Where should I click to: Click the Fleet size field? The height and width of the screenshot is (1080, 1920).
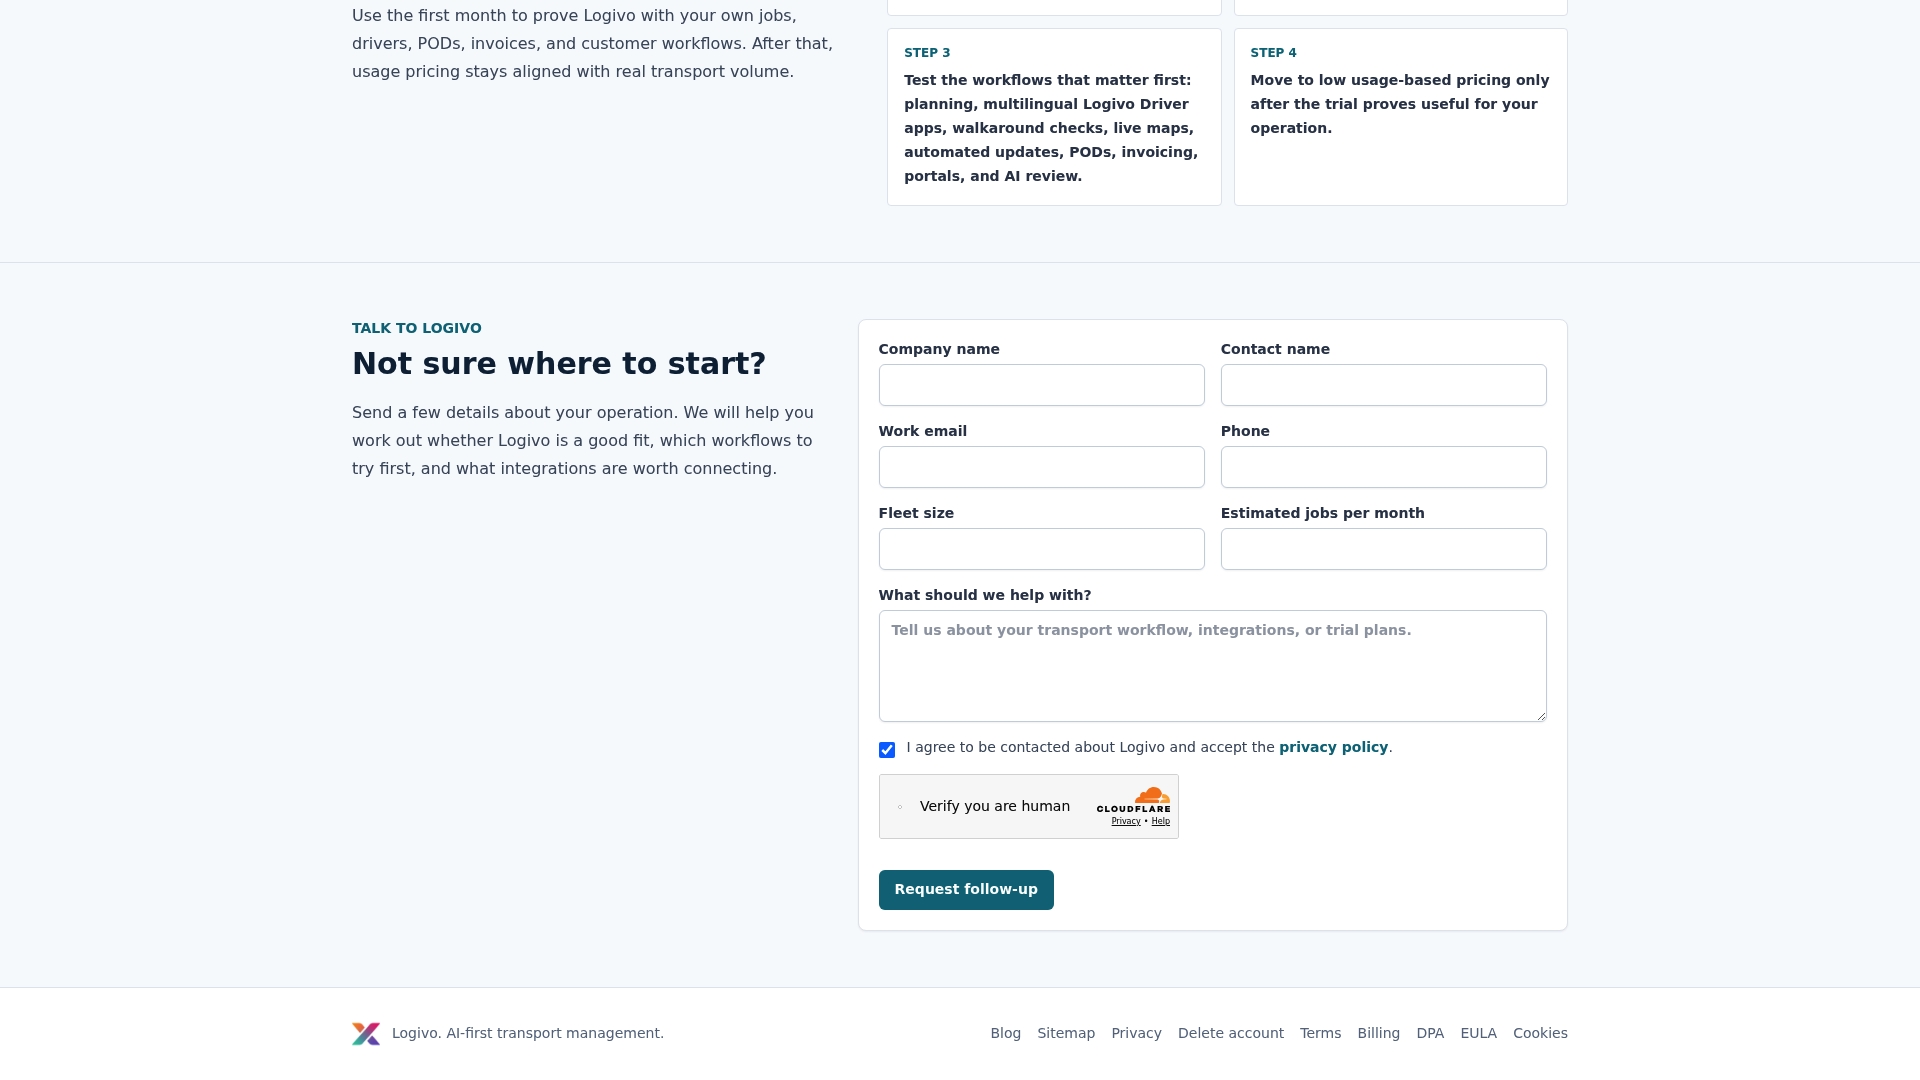coord(1041,549)
